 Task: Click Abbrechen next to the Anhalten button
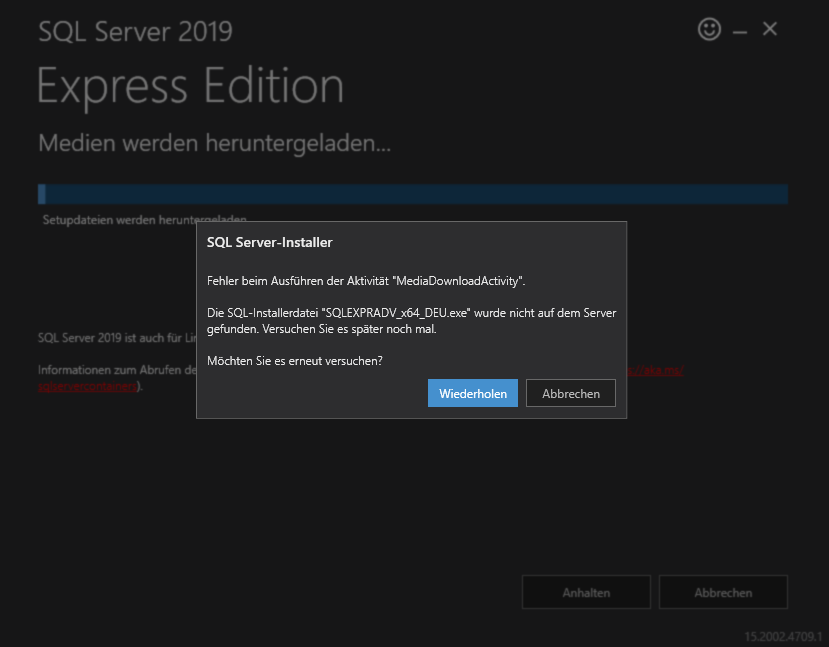(723, 593)
